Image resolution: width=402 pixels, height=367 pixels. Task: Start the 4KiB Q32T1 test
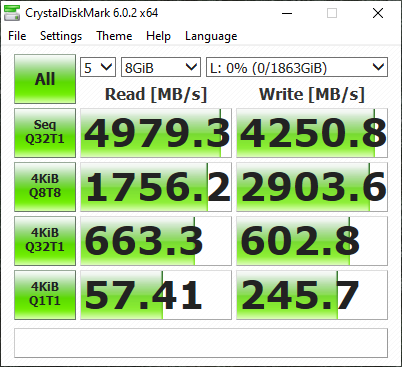(x=45, y=241)
